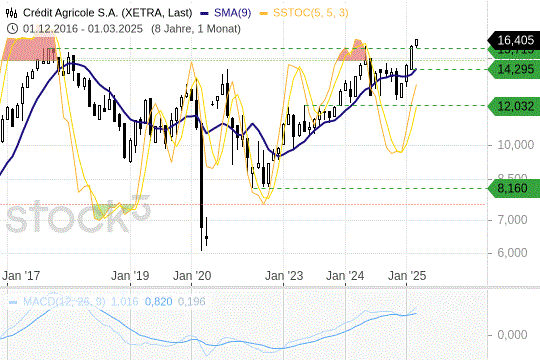Click the MACD(12, 26, 9) indicator label

64,302
